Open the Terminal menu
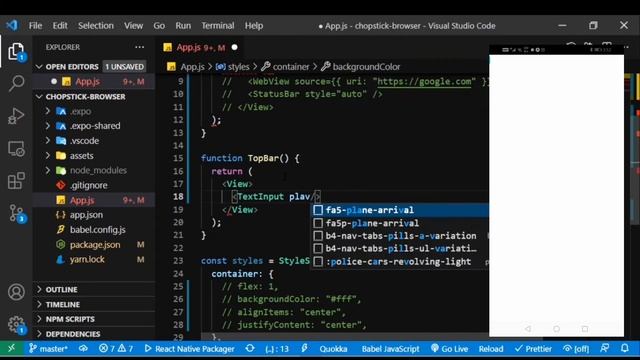This screenshot has height=360, width=640. (218, 25)
